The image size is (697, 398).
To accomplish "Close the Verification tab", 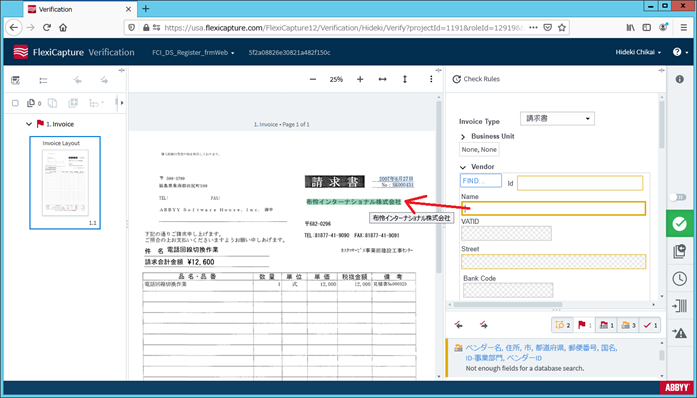I will (x=128, y=9).
